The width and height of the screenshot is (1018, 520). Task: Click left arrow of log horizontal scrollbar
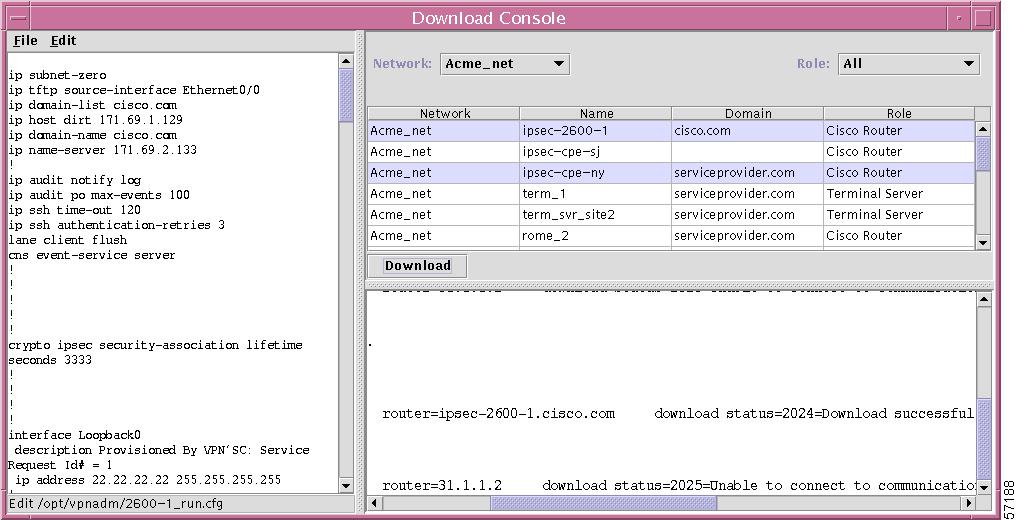tap(375, 502)
